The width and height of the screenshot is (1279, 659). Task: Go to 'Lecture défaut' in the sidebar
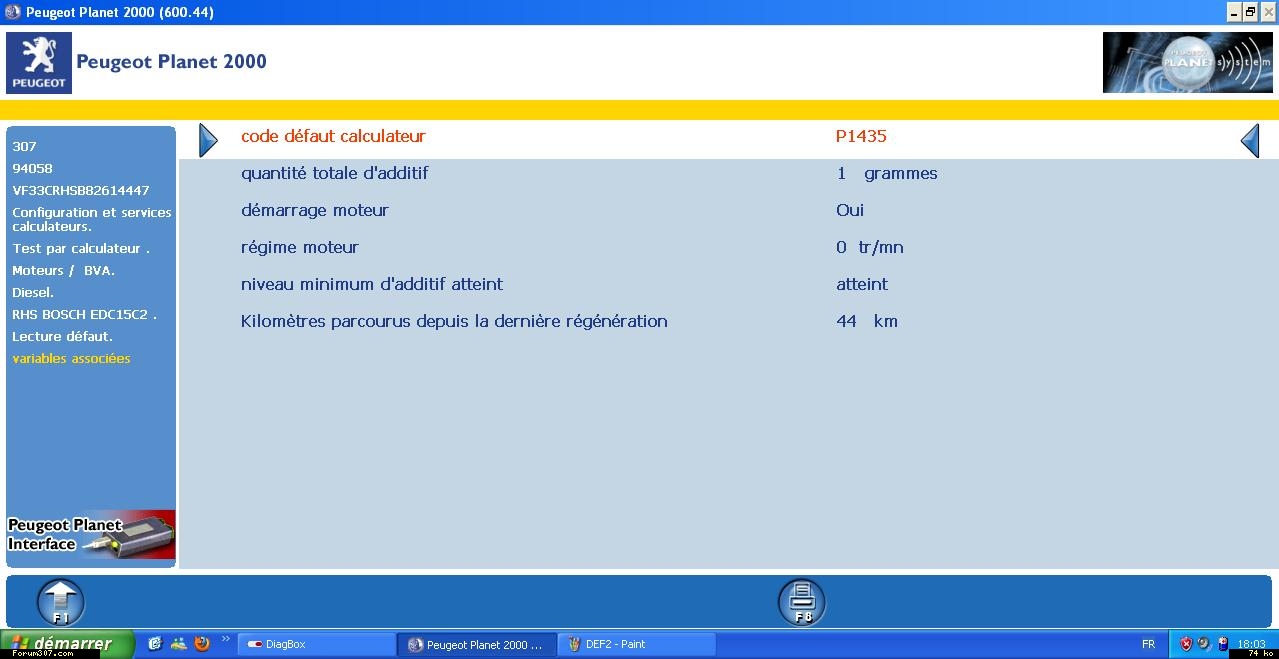point(62,336)
